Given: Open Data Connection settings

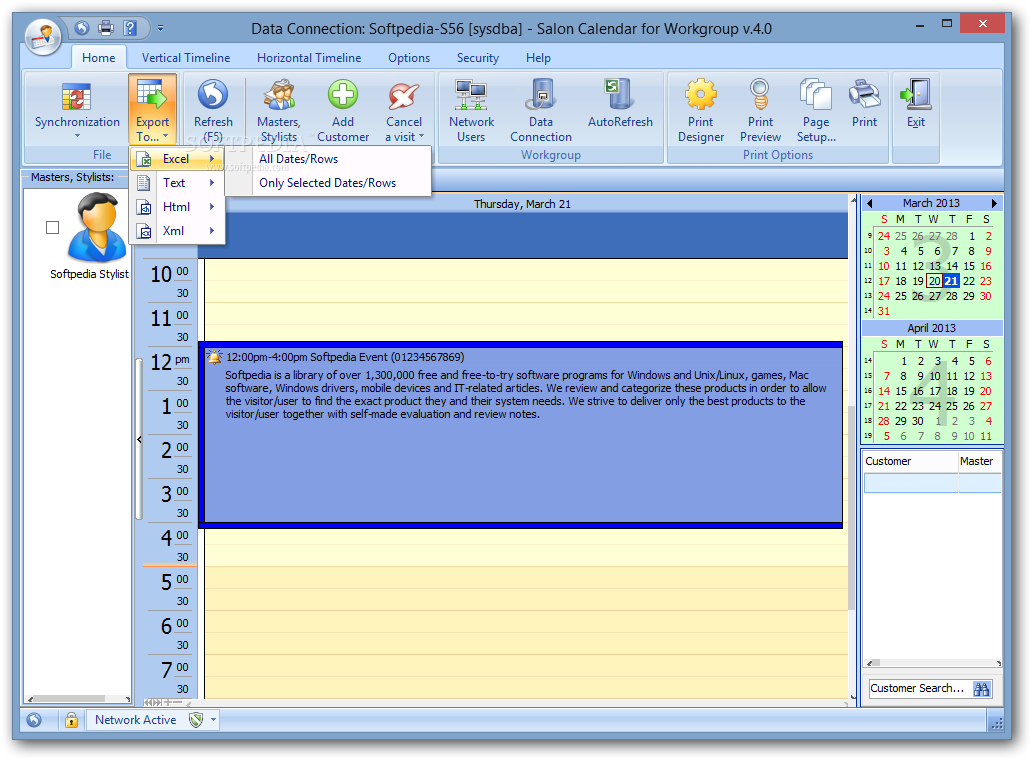Looking at the screenshot, I should pyautogui.click(x=541, y=109).
